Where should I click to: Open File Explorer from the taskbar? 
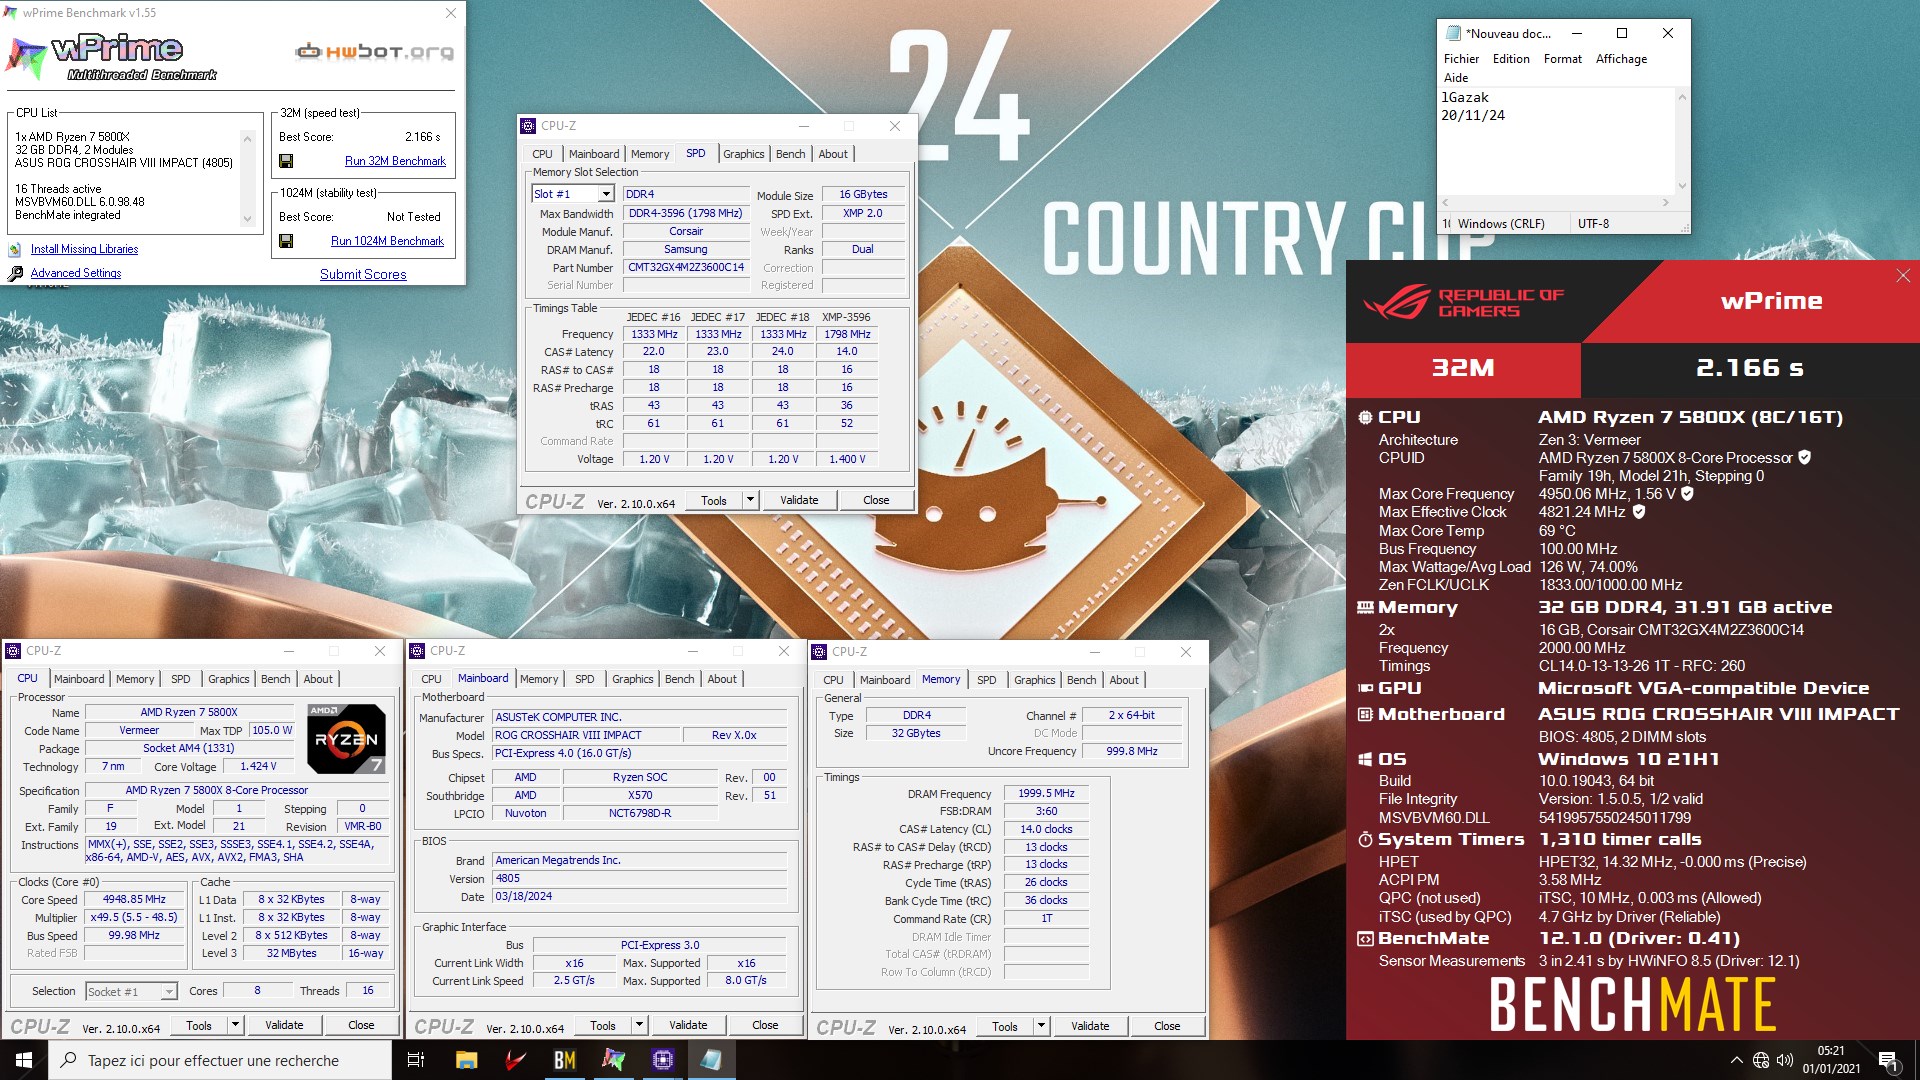466,1060
